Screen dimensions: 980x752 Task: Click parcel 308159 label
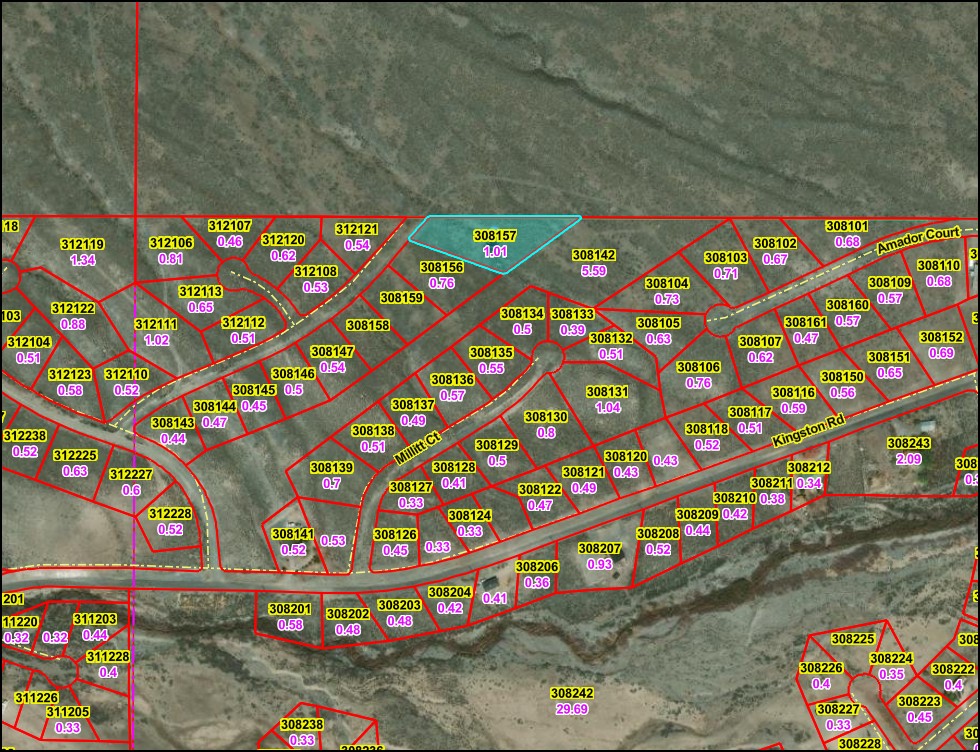coord(402,298)
